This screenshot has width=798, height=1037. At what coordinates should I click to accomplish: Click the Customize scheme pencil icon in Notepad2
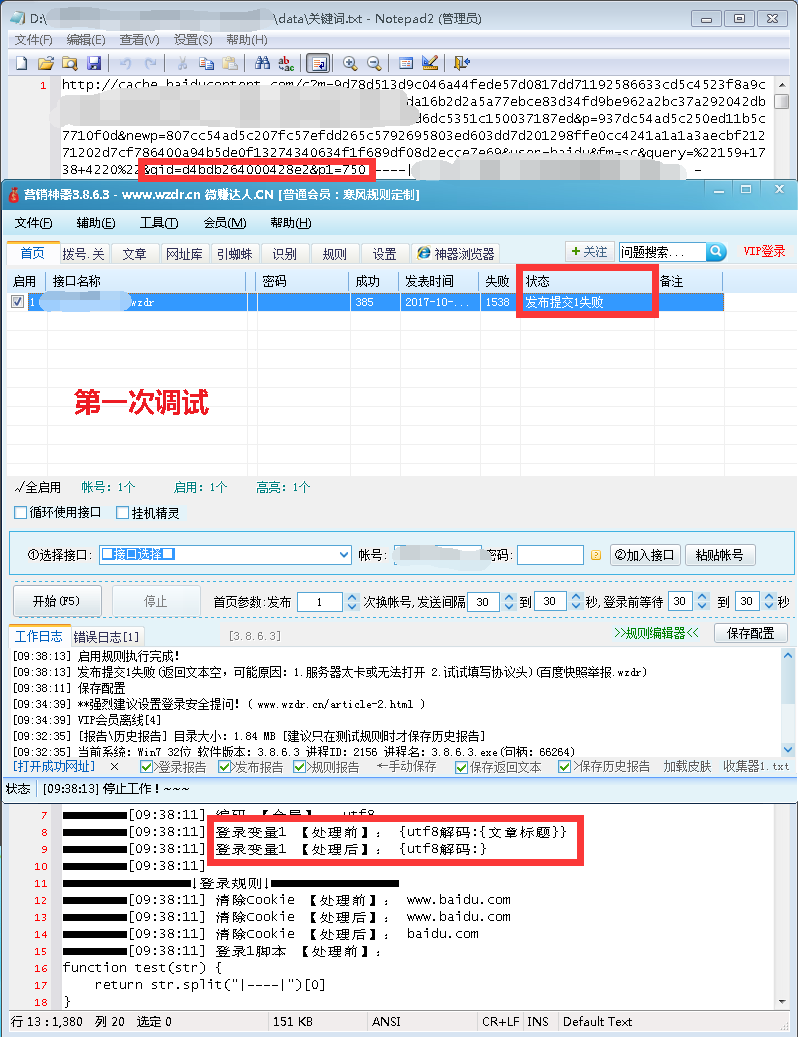tap(430, 63)
